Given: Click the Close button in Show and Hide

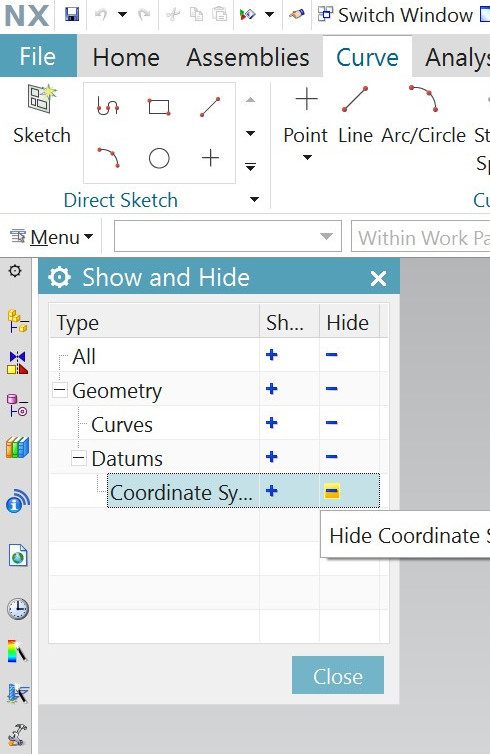Looking at the screenshot, I should [338, 675].
